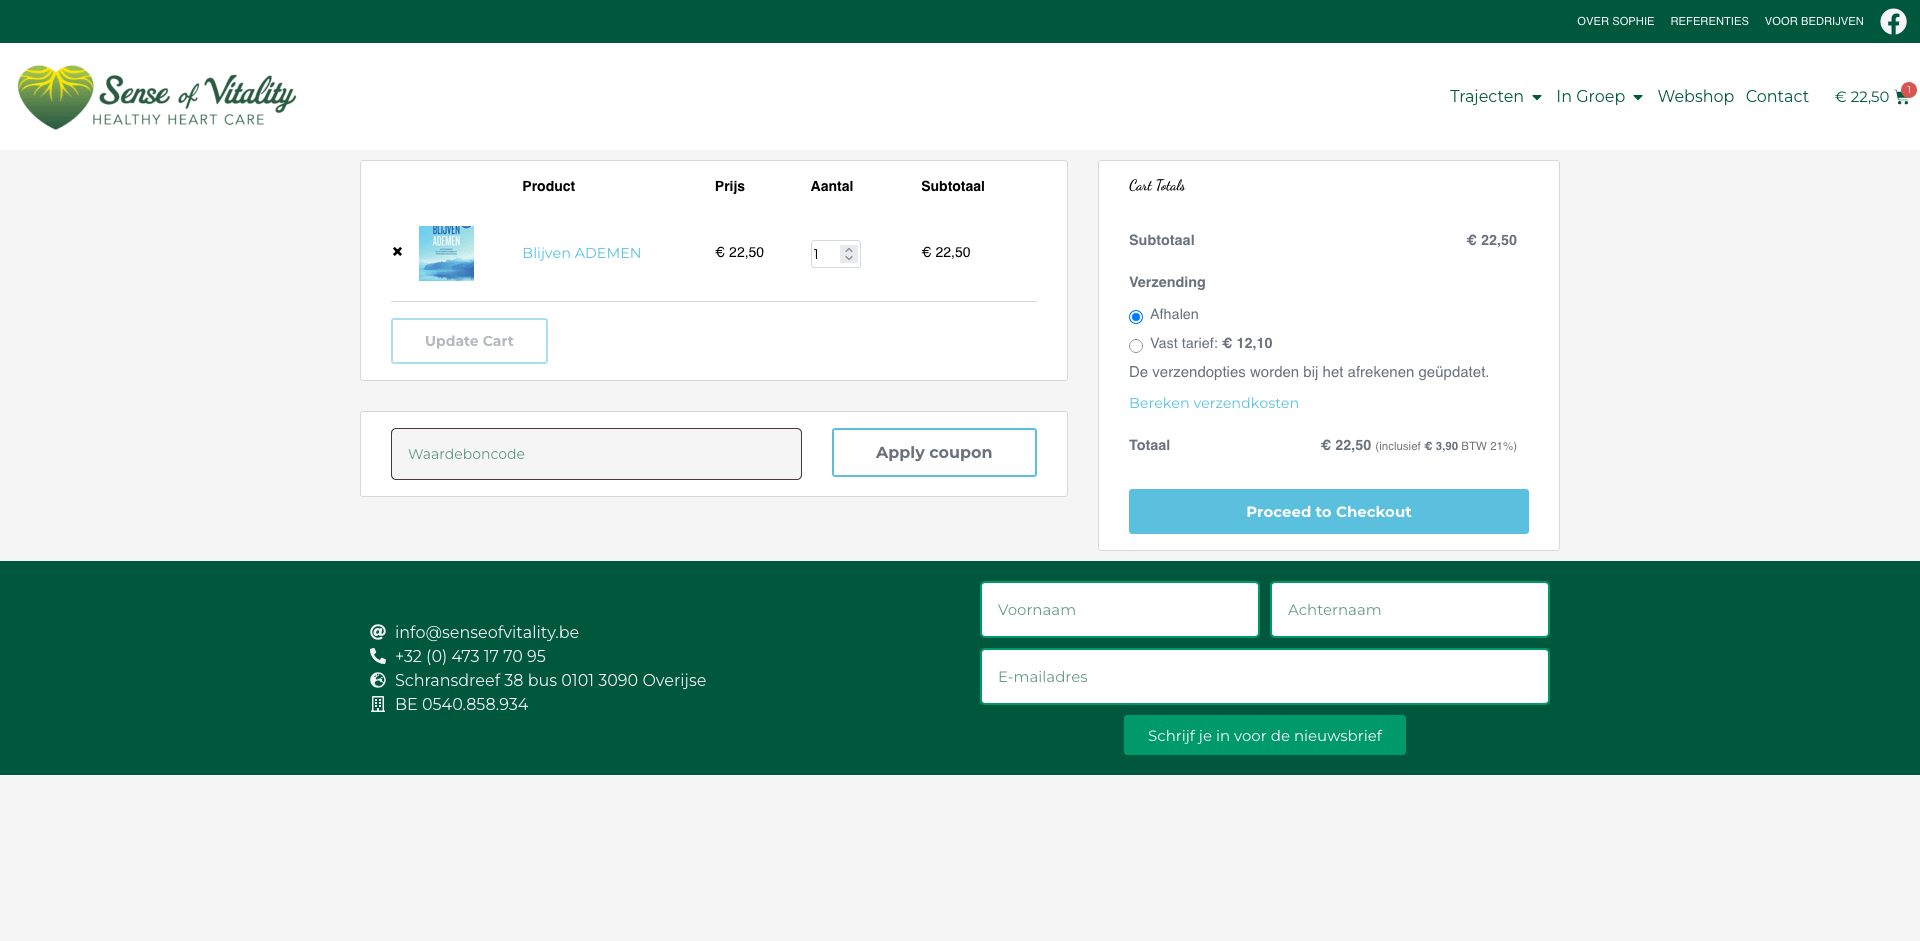Image resolution: width=1920 pixels, height=941 pixels.
Task: Focus the Waardeboncode coupon field
Action: pyautogui.click(x=596, y=454)
